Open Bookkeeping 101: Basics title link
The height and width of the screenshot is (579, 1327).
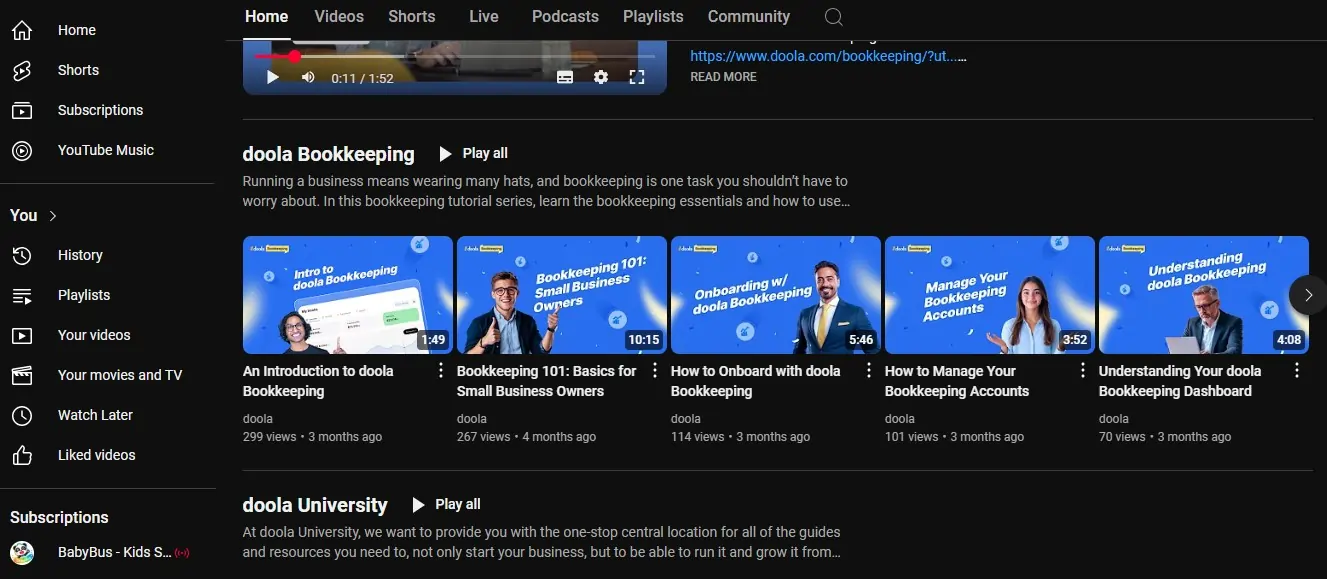(546, 381)
